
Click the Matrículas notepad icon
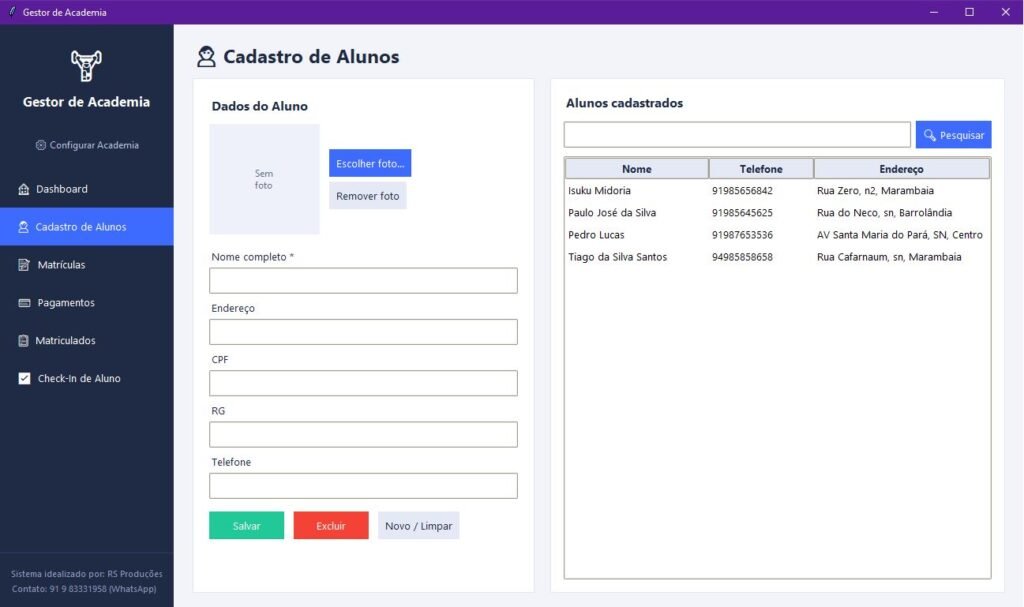click(24, 265)
